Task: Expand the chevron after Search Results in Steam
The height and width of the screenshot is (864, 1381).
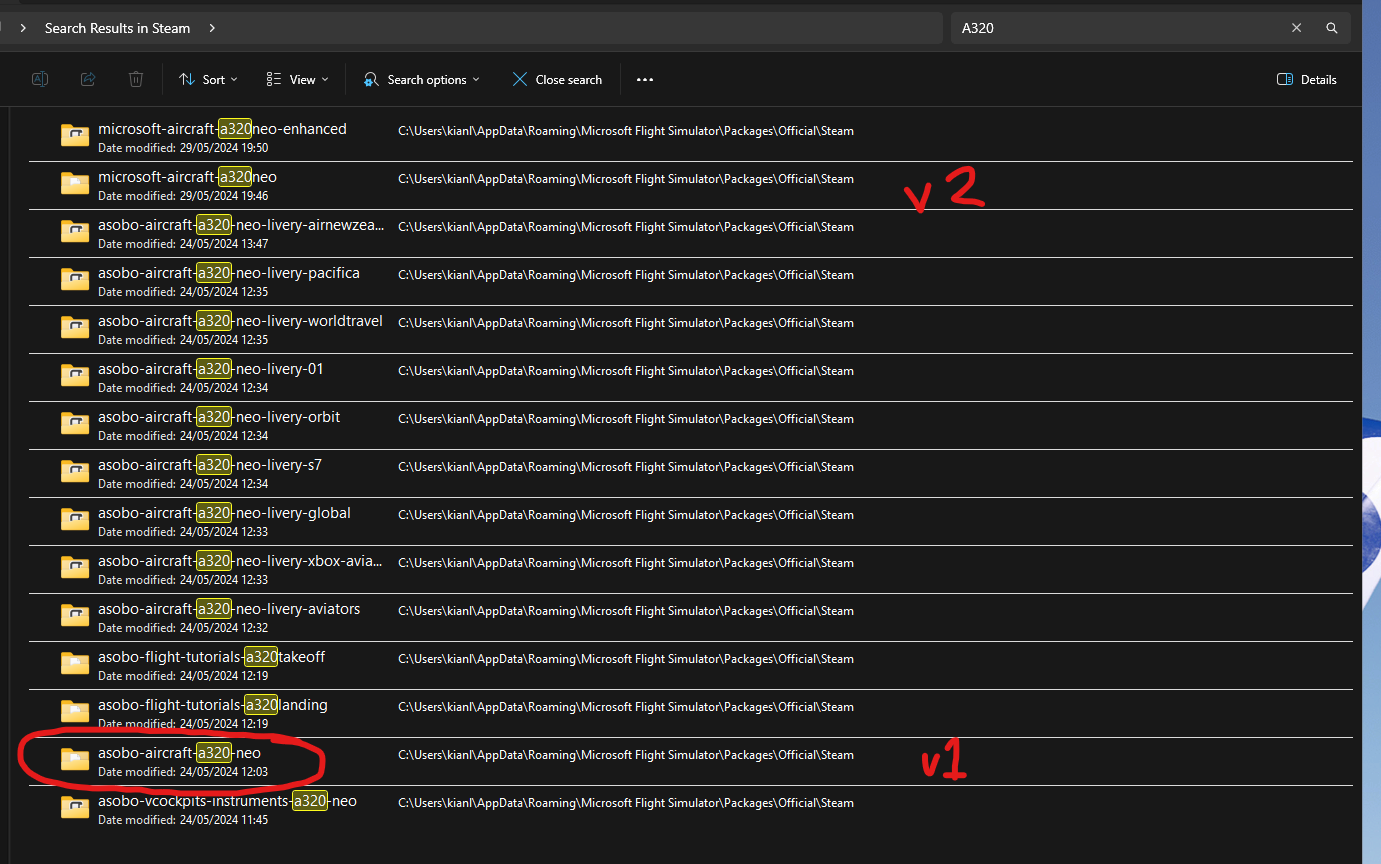Action: tap(212, 28)
